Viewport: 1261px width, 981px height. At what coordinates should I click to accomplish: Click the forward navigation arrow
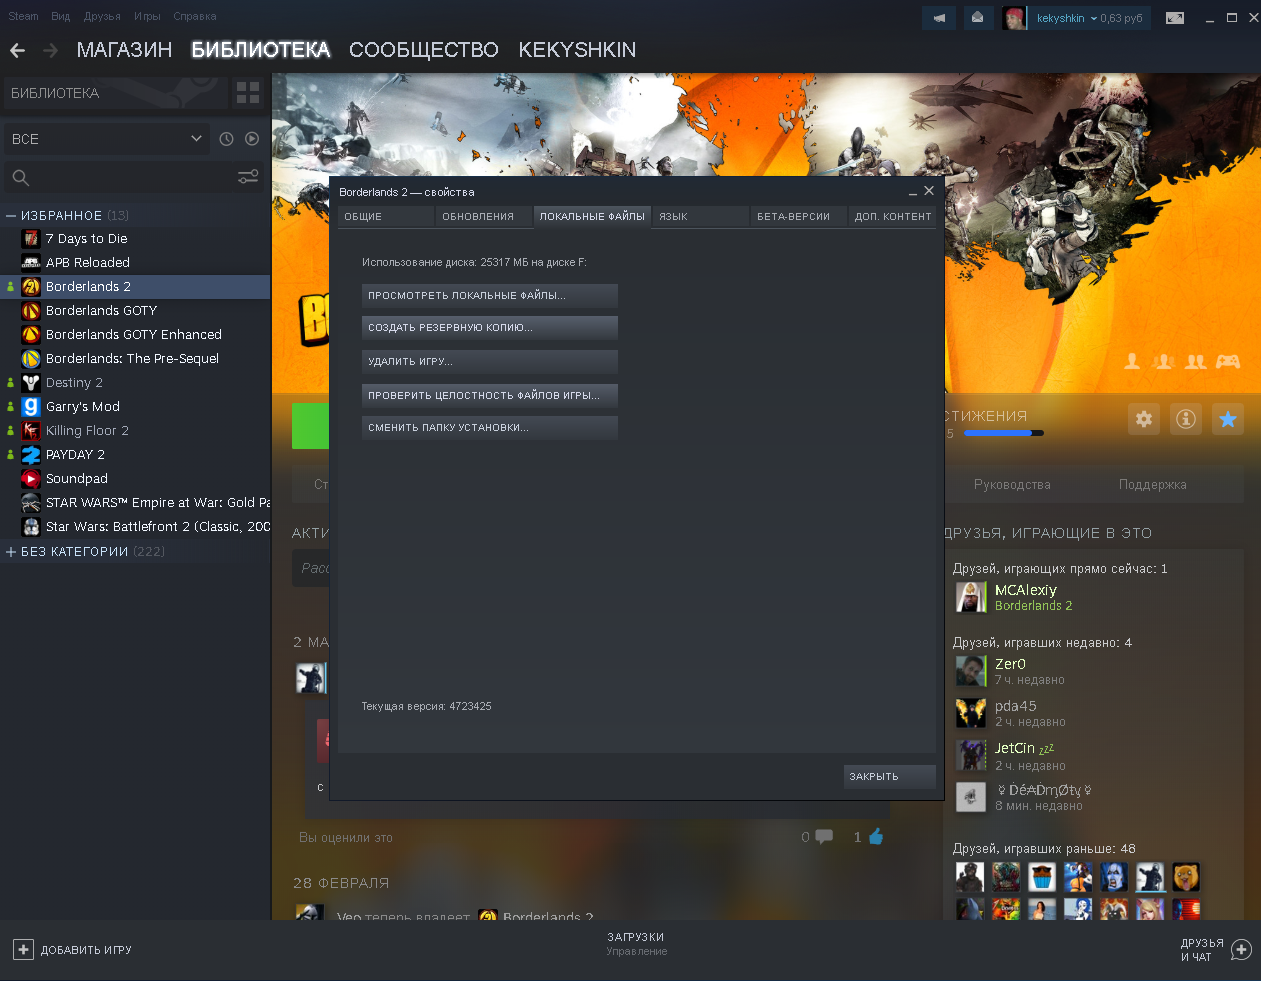[x=51, y=50]
